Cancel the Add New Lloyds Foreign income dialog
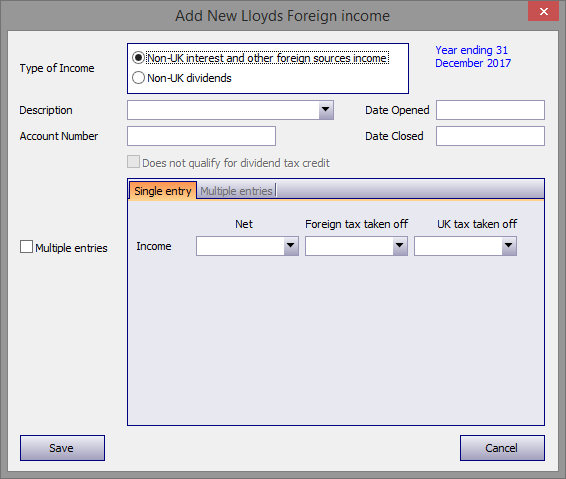566x479 pixels. pyautogui.click(x=502, y=448)
